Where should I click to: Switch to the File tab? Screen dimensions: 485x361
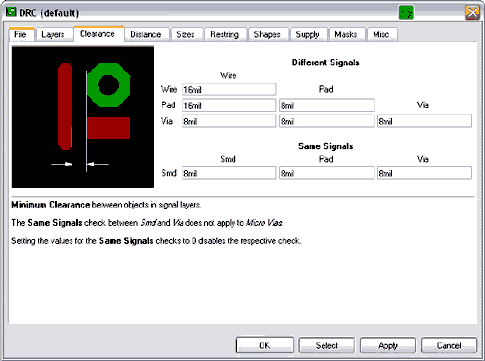click(x=22, y=34)
